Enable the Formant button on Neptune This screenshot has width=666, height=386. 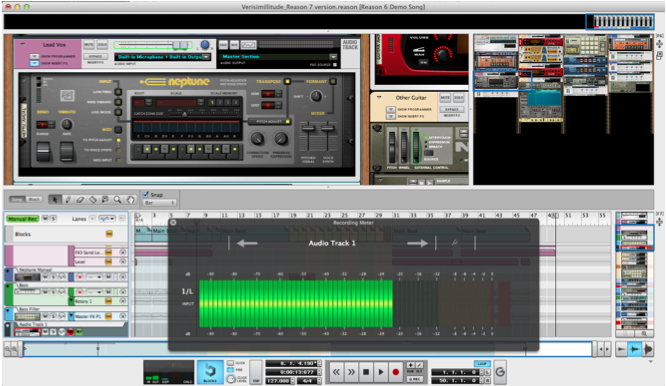(x=333, y=81)
